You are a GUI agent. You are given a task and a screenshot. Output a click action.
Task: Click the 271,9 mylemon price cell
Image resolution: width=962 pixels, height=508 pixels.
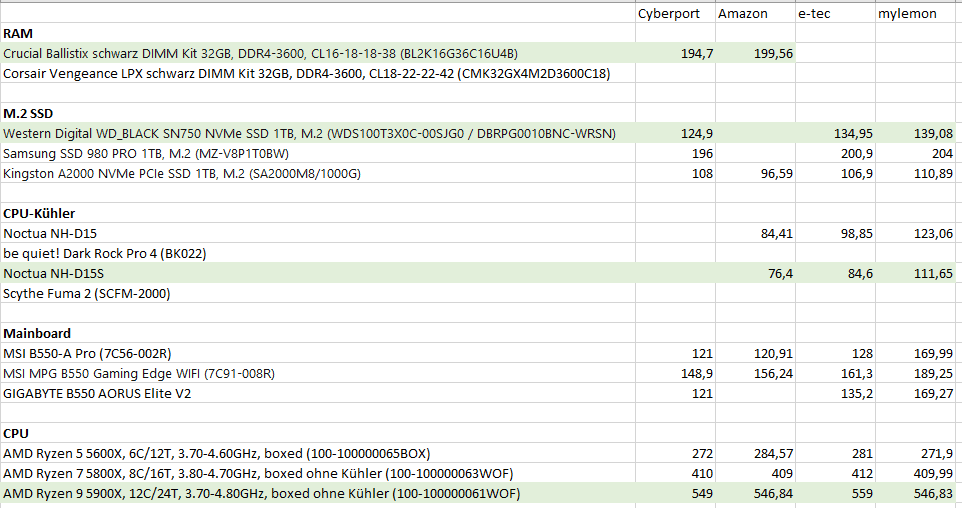coord(915,453)
